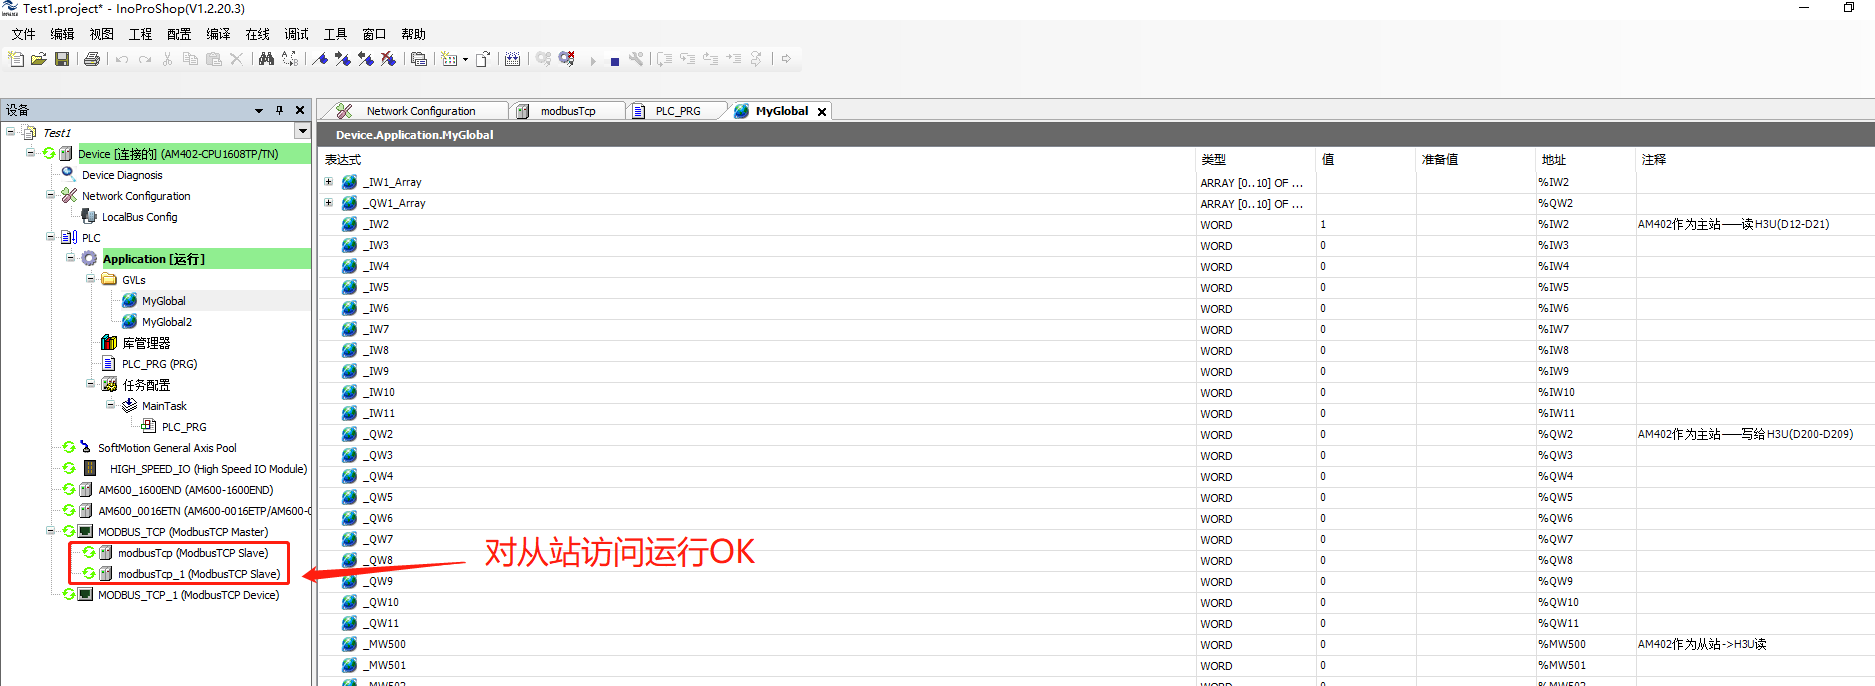
Task: Click the Application gear icon
Action: [x=89, y=258]
